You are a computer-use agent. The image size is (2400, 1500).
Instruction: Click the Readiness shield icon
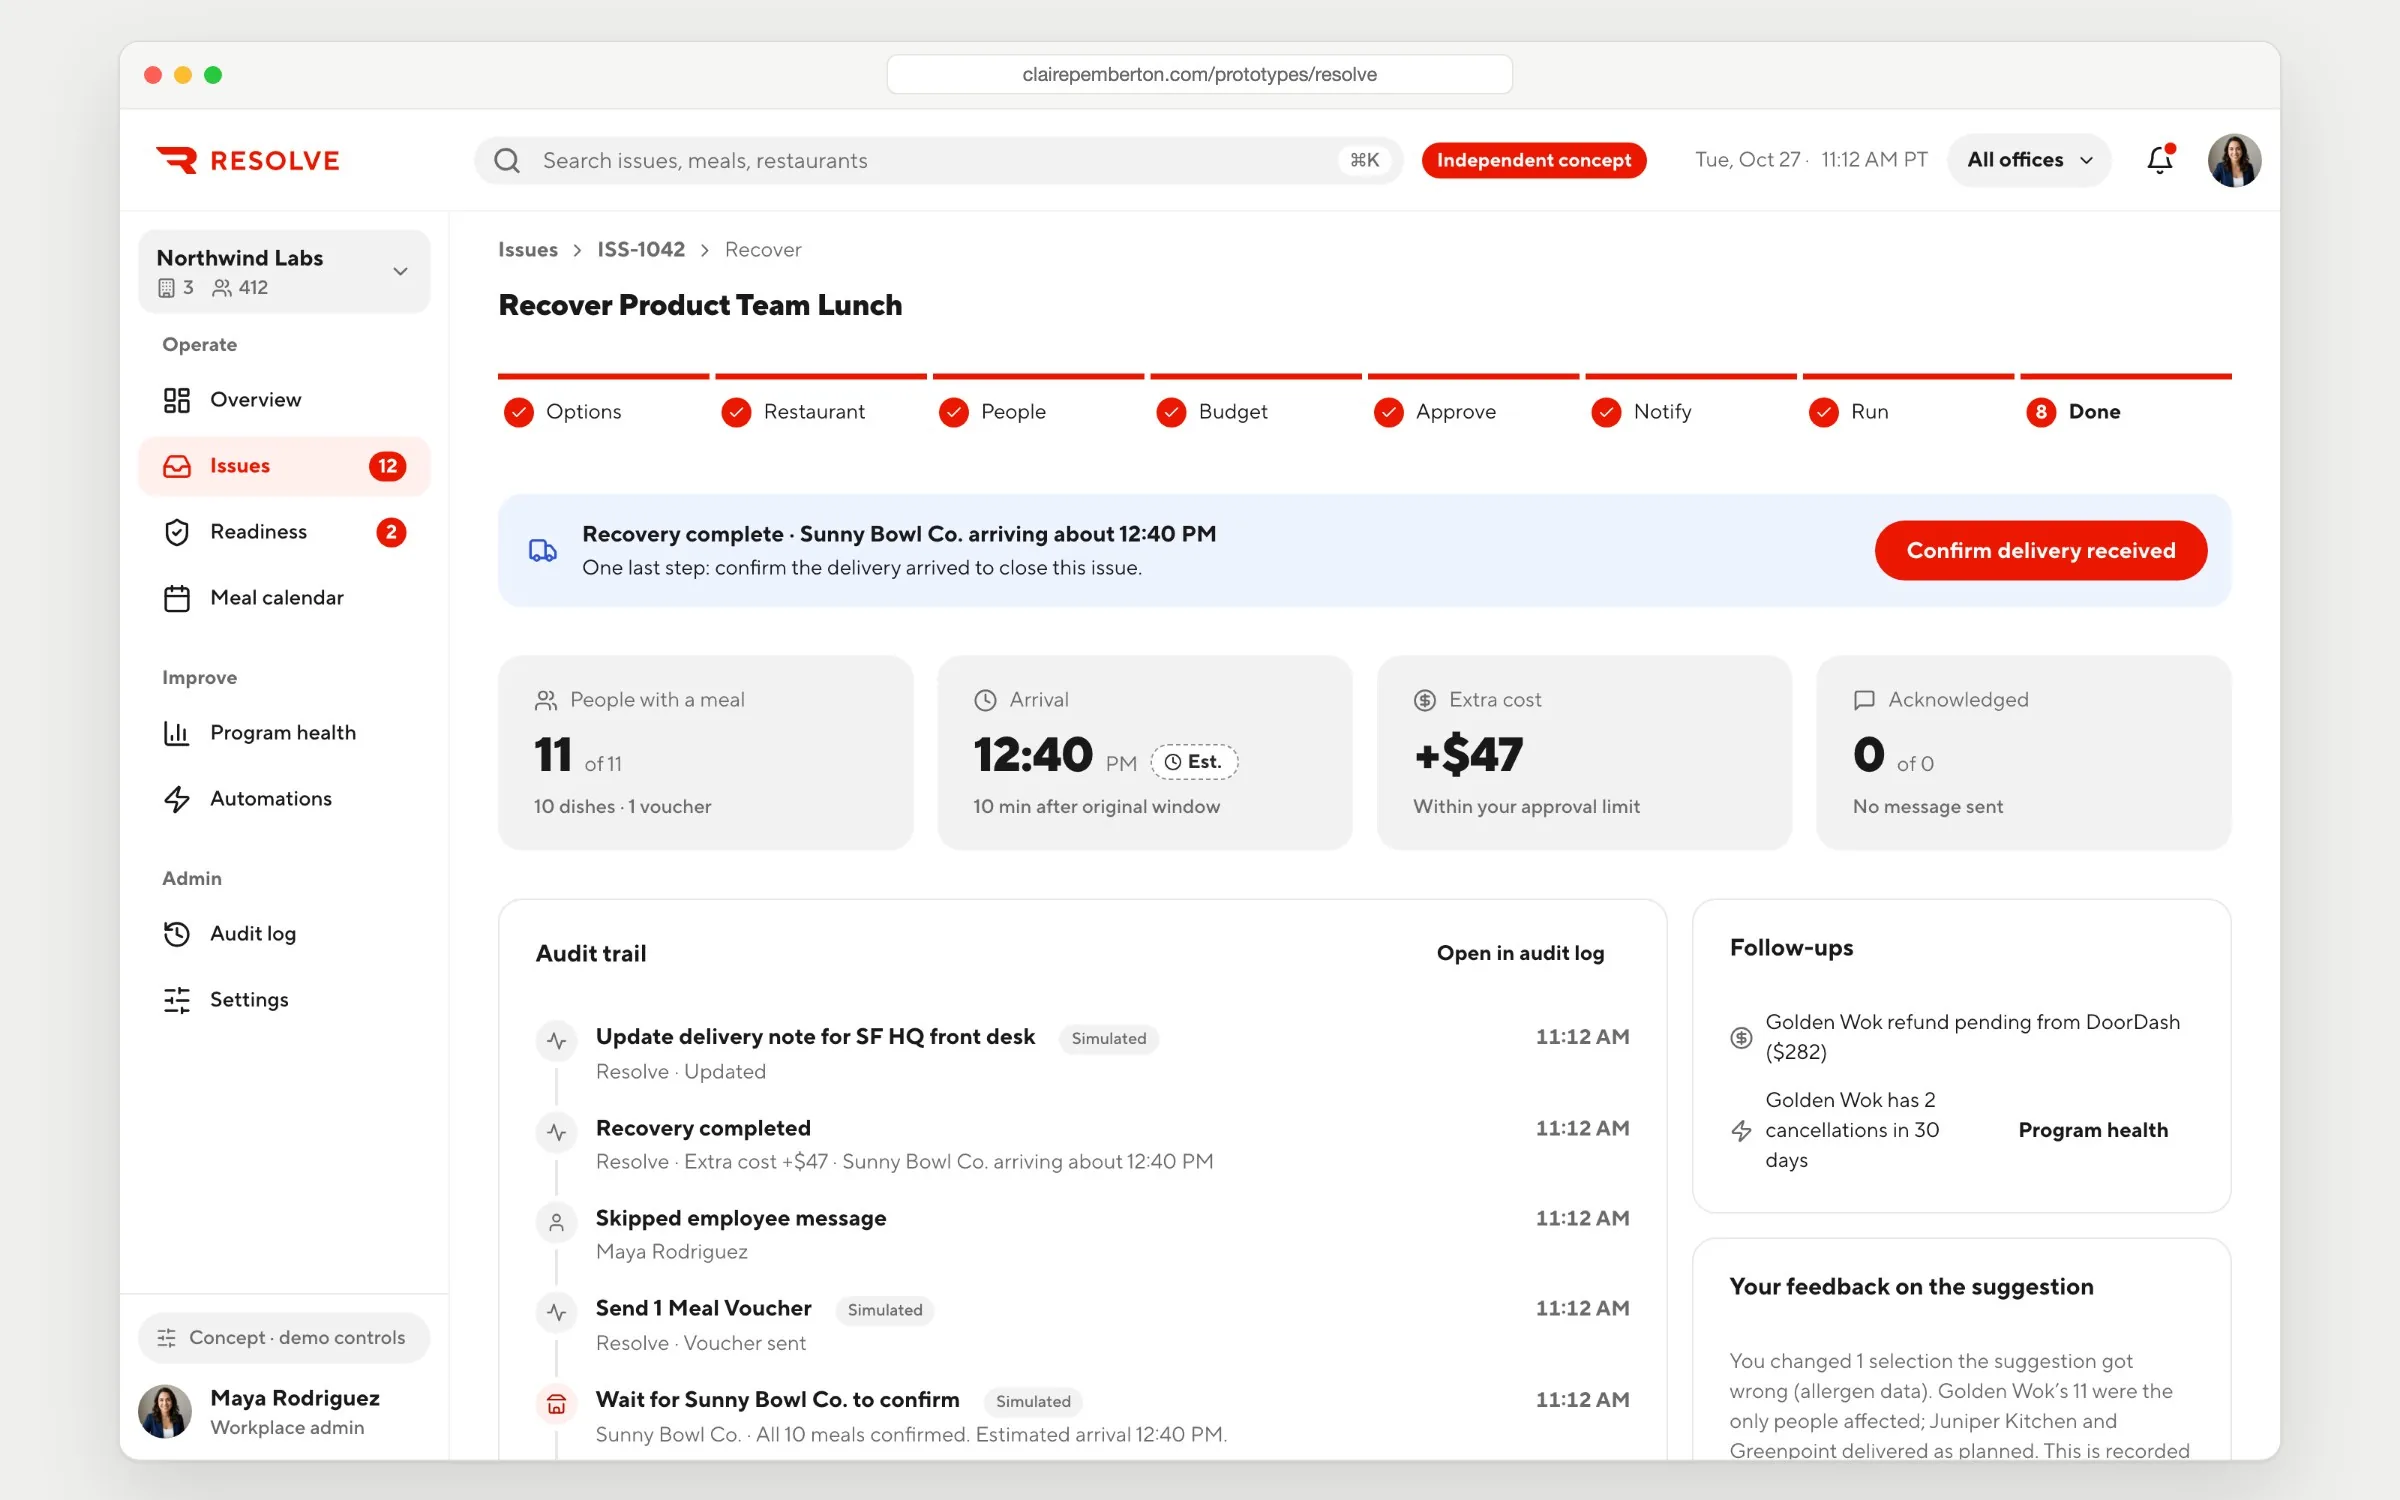click(x=177, y=532)
